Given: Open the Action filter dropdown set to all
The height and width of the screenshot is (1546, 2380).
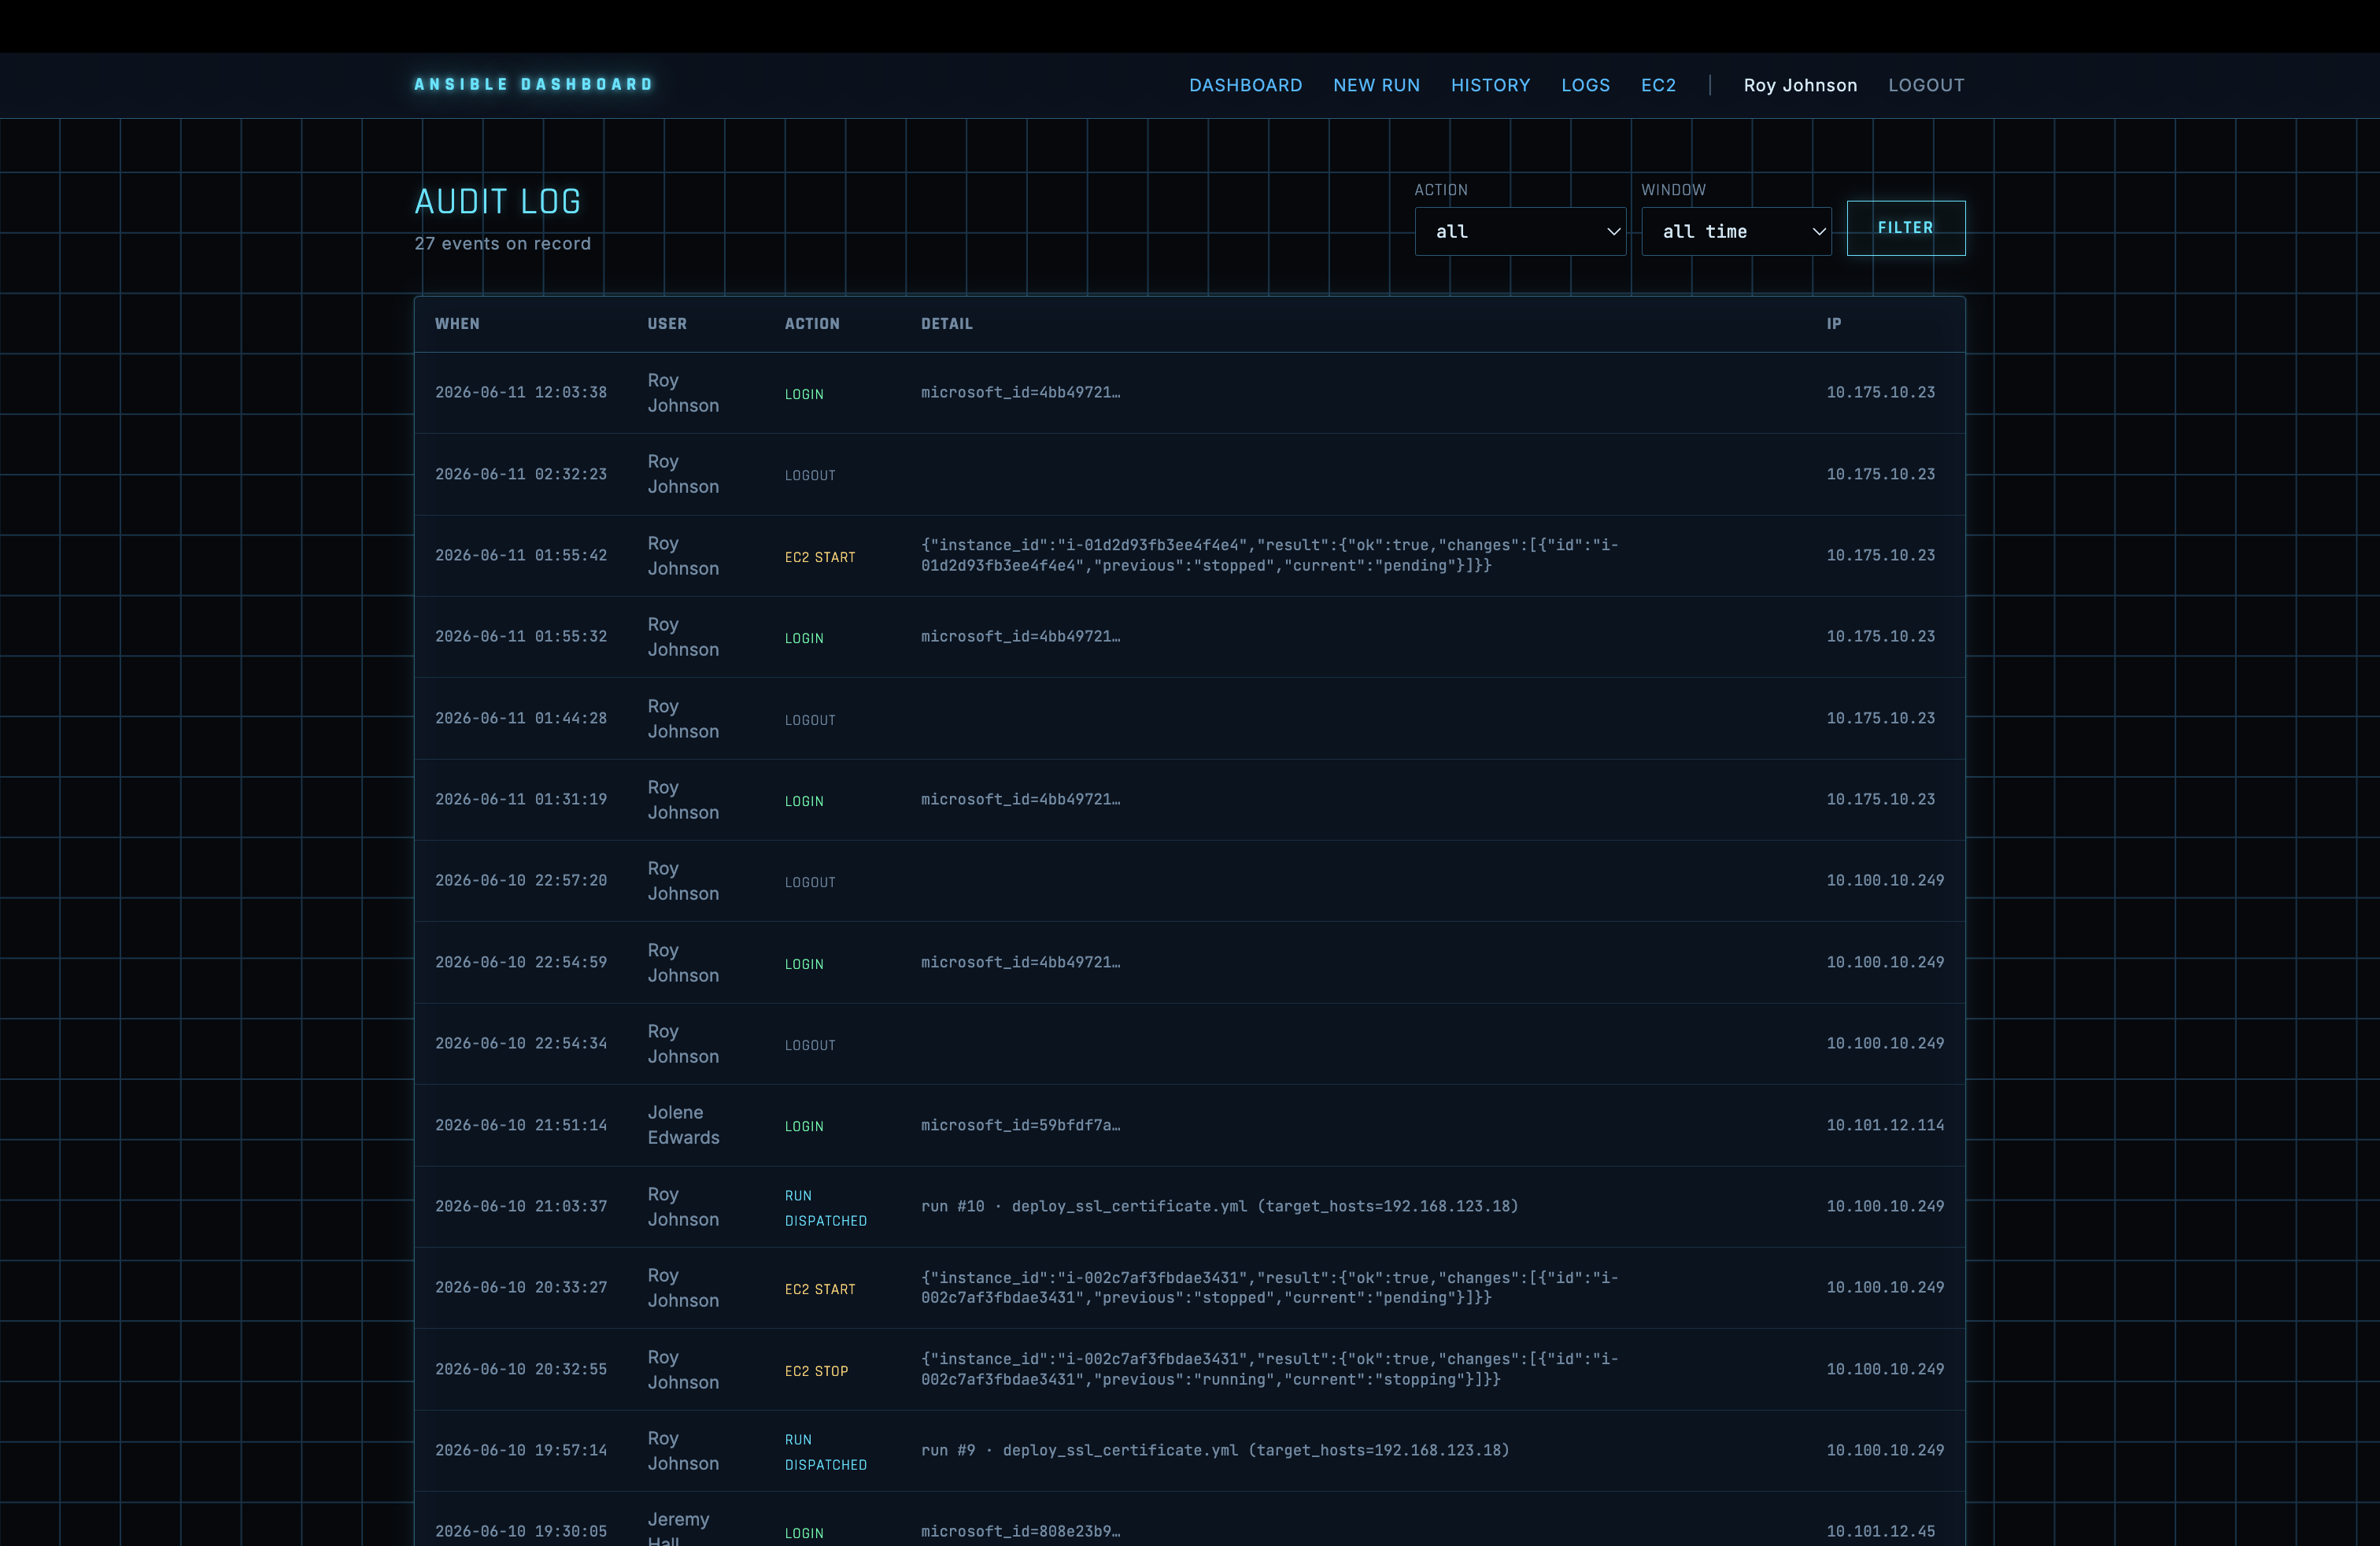Looking at the screenshot, I should coord(1520,231).
